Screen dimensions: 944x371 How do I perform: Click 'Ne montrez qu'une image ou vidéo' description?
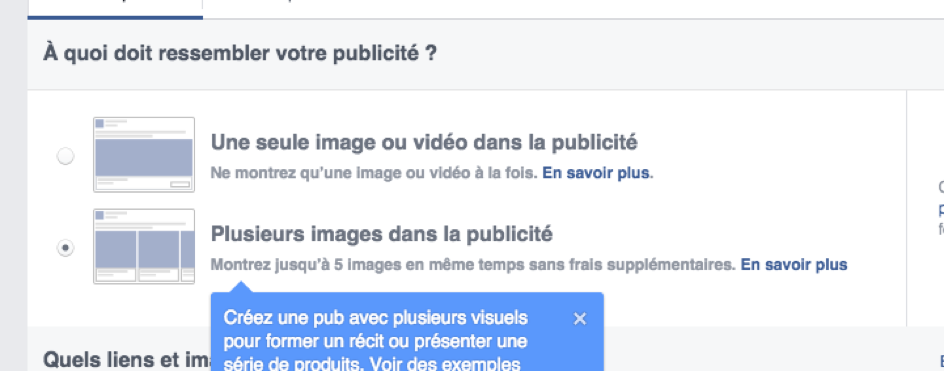[x=373, y=173]
